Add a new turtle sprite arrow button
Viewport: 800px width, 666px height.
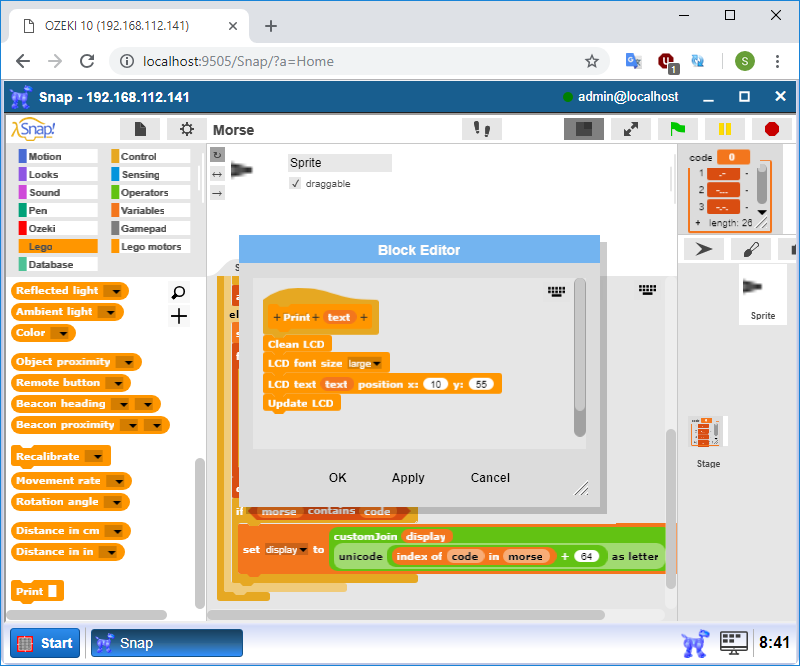click(x=704, y=249)
